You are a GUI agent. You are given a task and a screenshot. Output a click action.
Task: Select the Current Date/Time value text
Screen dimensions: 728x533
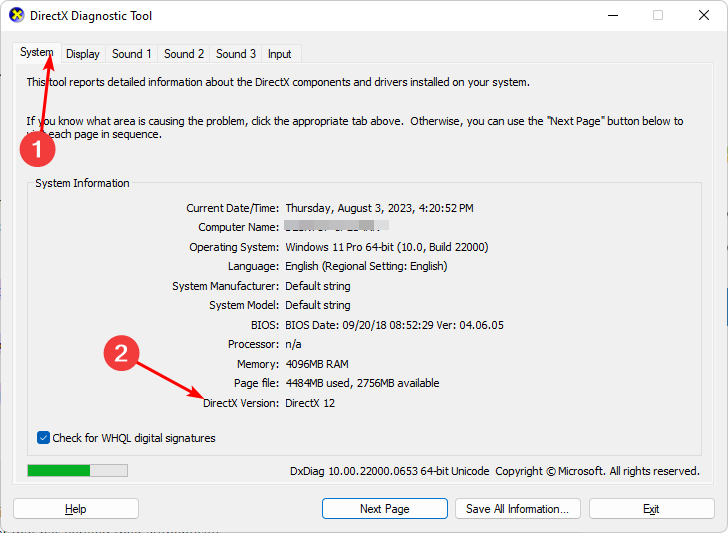coord(379,208)
